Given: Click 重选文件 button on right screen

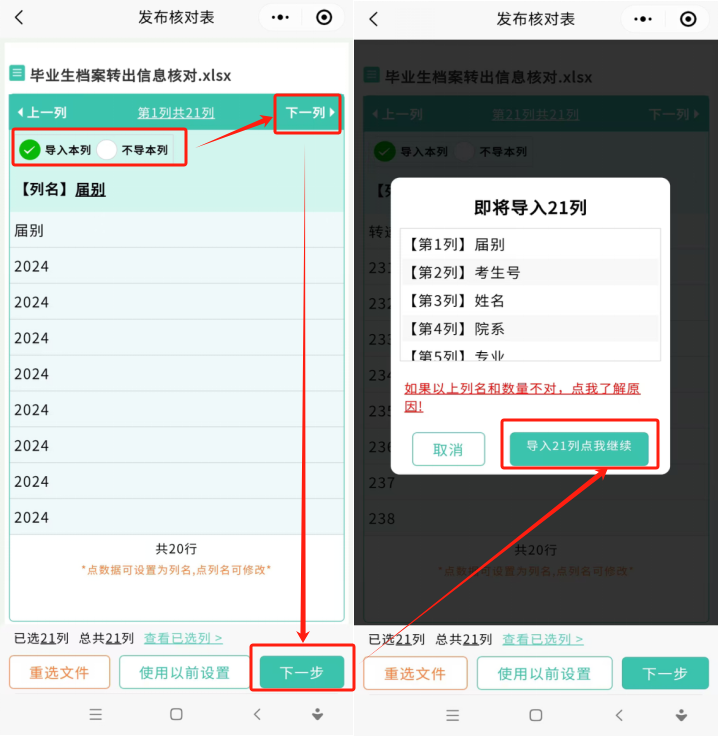Looking at the screenshot, I should [415, 674].
